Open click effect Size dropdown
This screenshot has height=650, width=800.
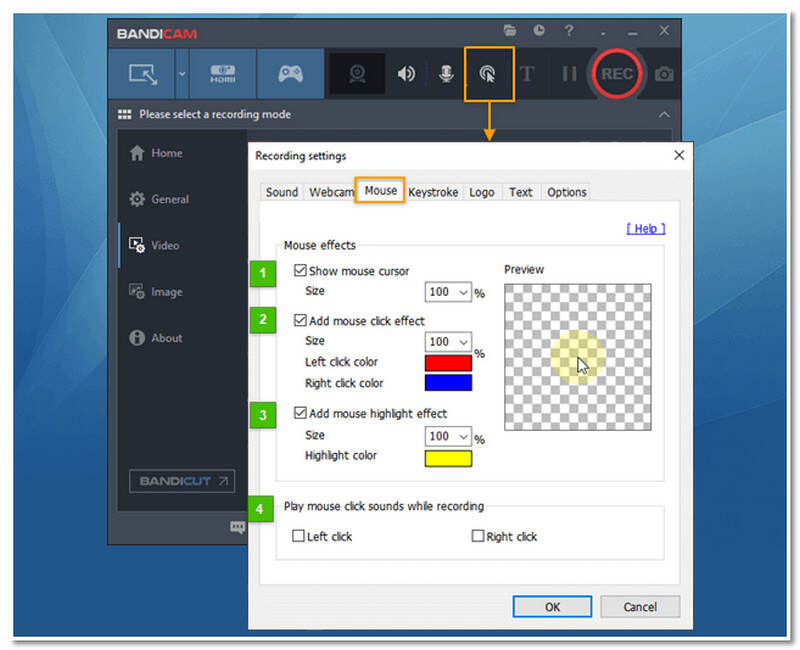coord(448,341)
